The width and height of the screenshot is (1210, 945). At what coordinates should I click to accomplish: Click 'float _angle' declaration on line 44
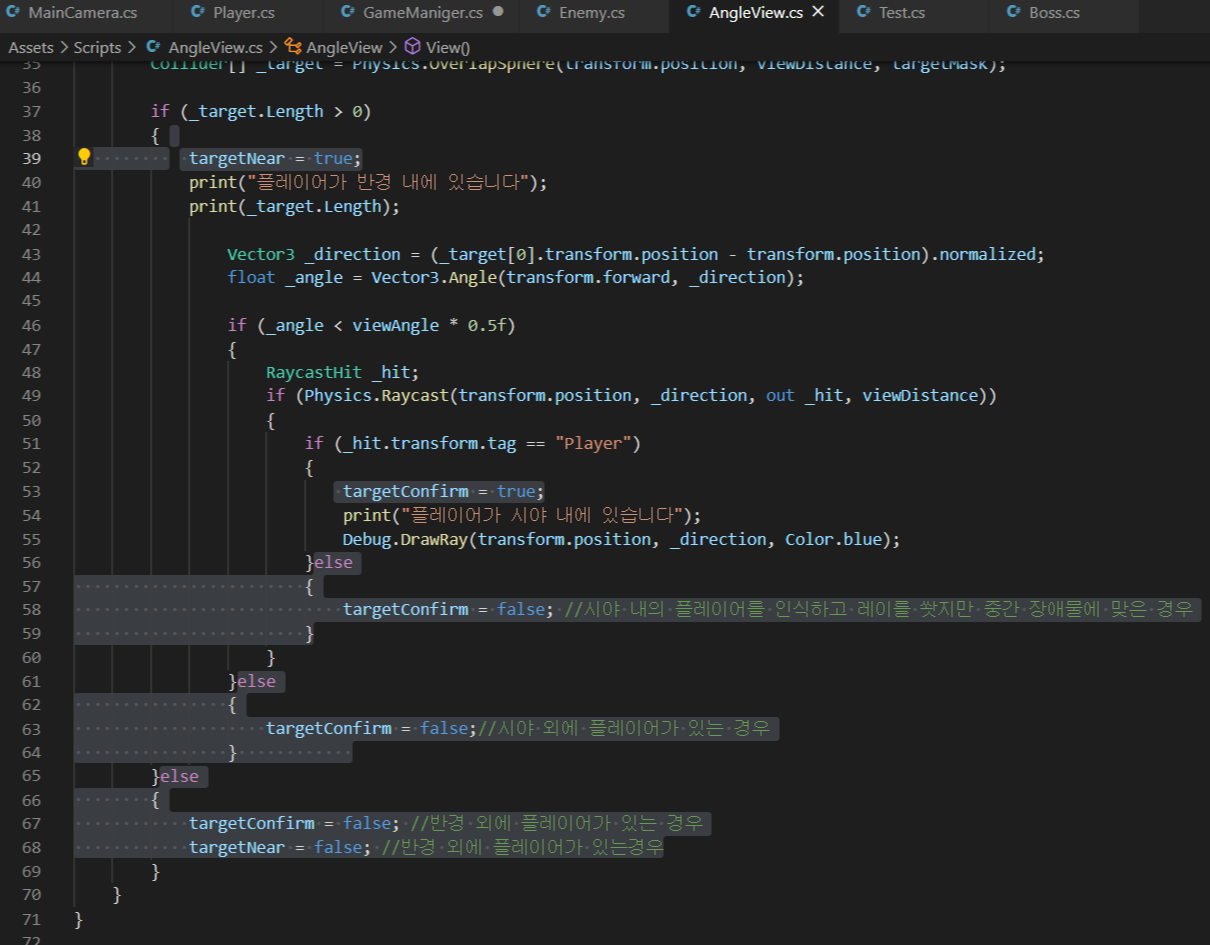click(285, 277)
